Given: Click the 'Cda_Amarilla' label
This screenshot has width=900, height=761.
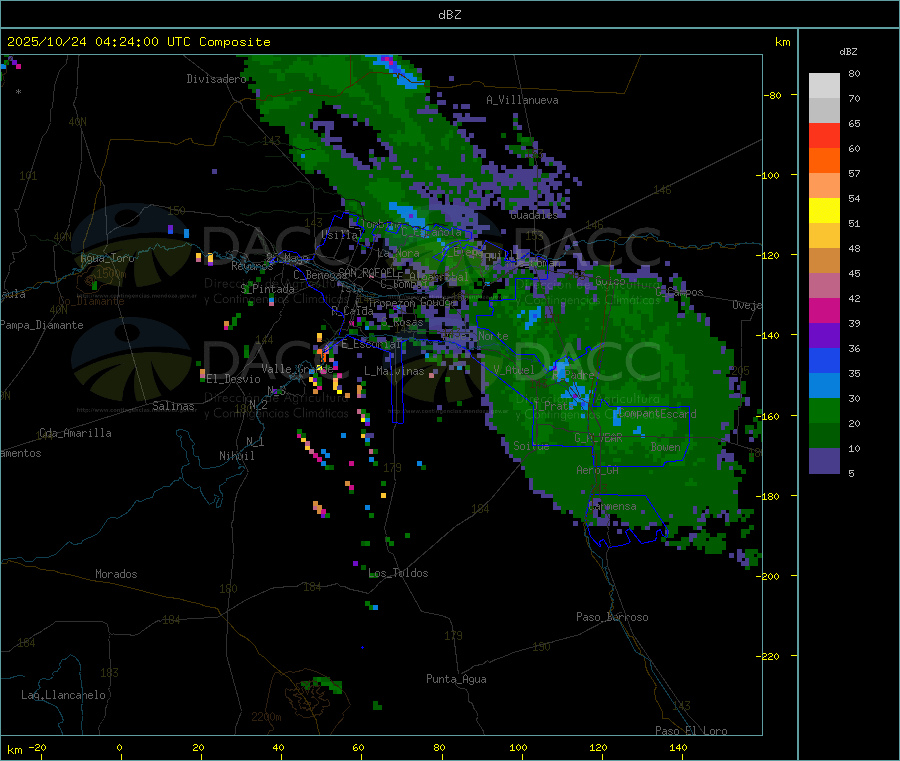Looking at the screenshot, I should (x=75, y=433).
